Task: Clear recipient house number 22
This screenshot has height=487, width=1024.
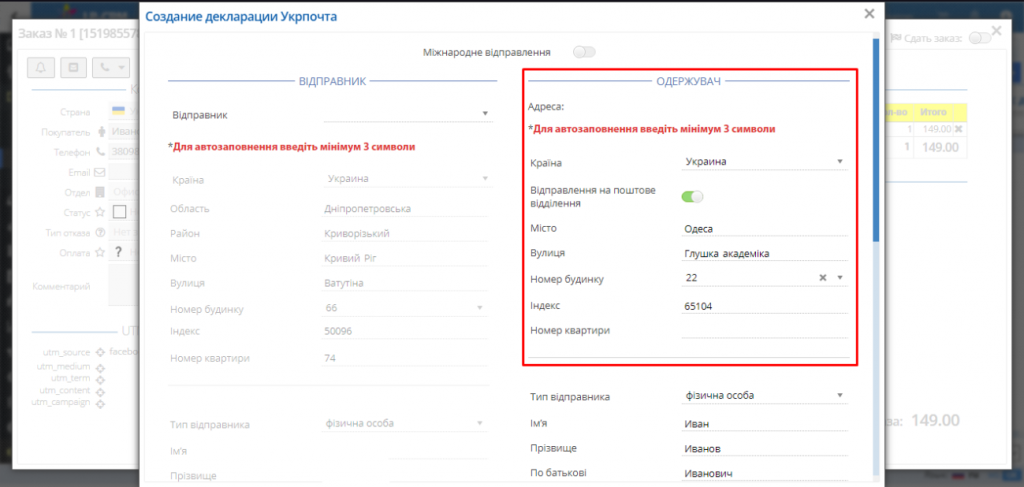Action: click(823, 278)
